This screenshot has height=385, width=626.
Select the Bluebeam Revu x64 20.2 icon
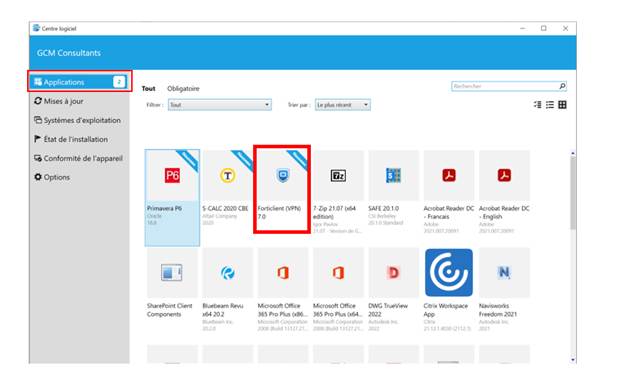click(228, 273)
